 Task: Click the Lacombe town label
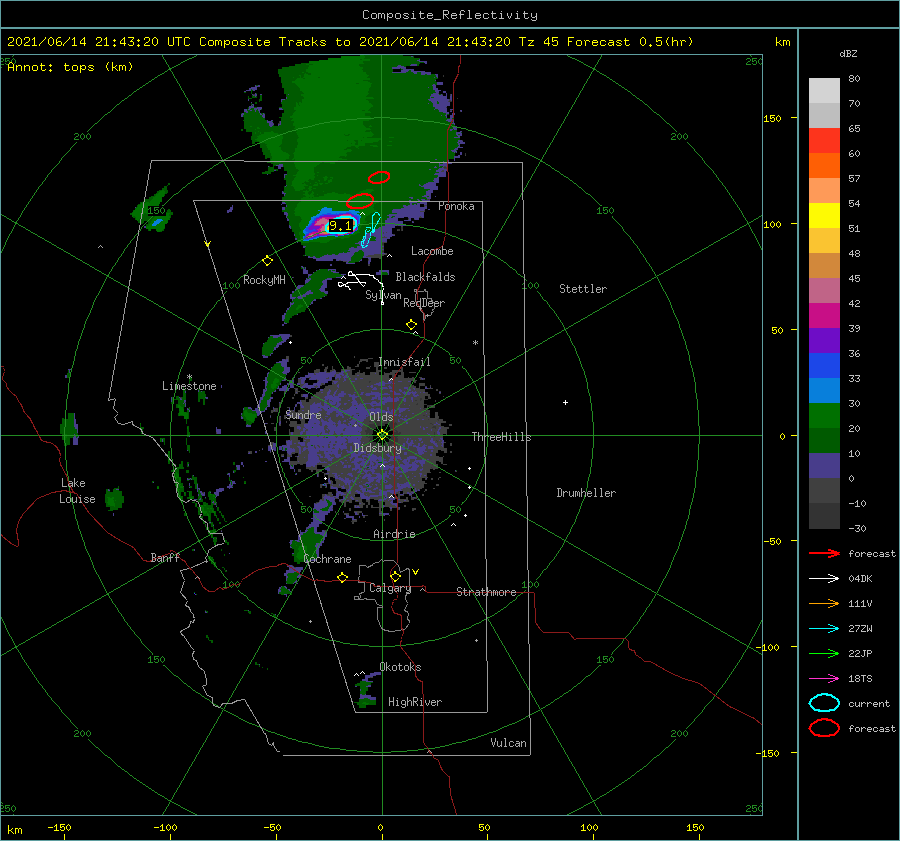pyautogui.click(x=432, y=251)
